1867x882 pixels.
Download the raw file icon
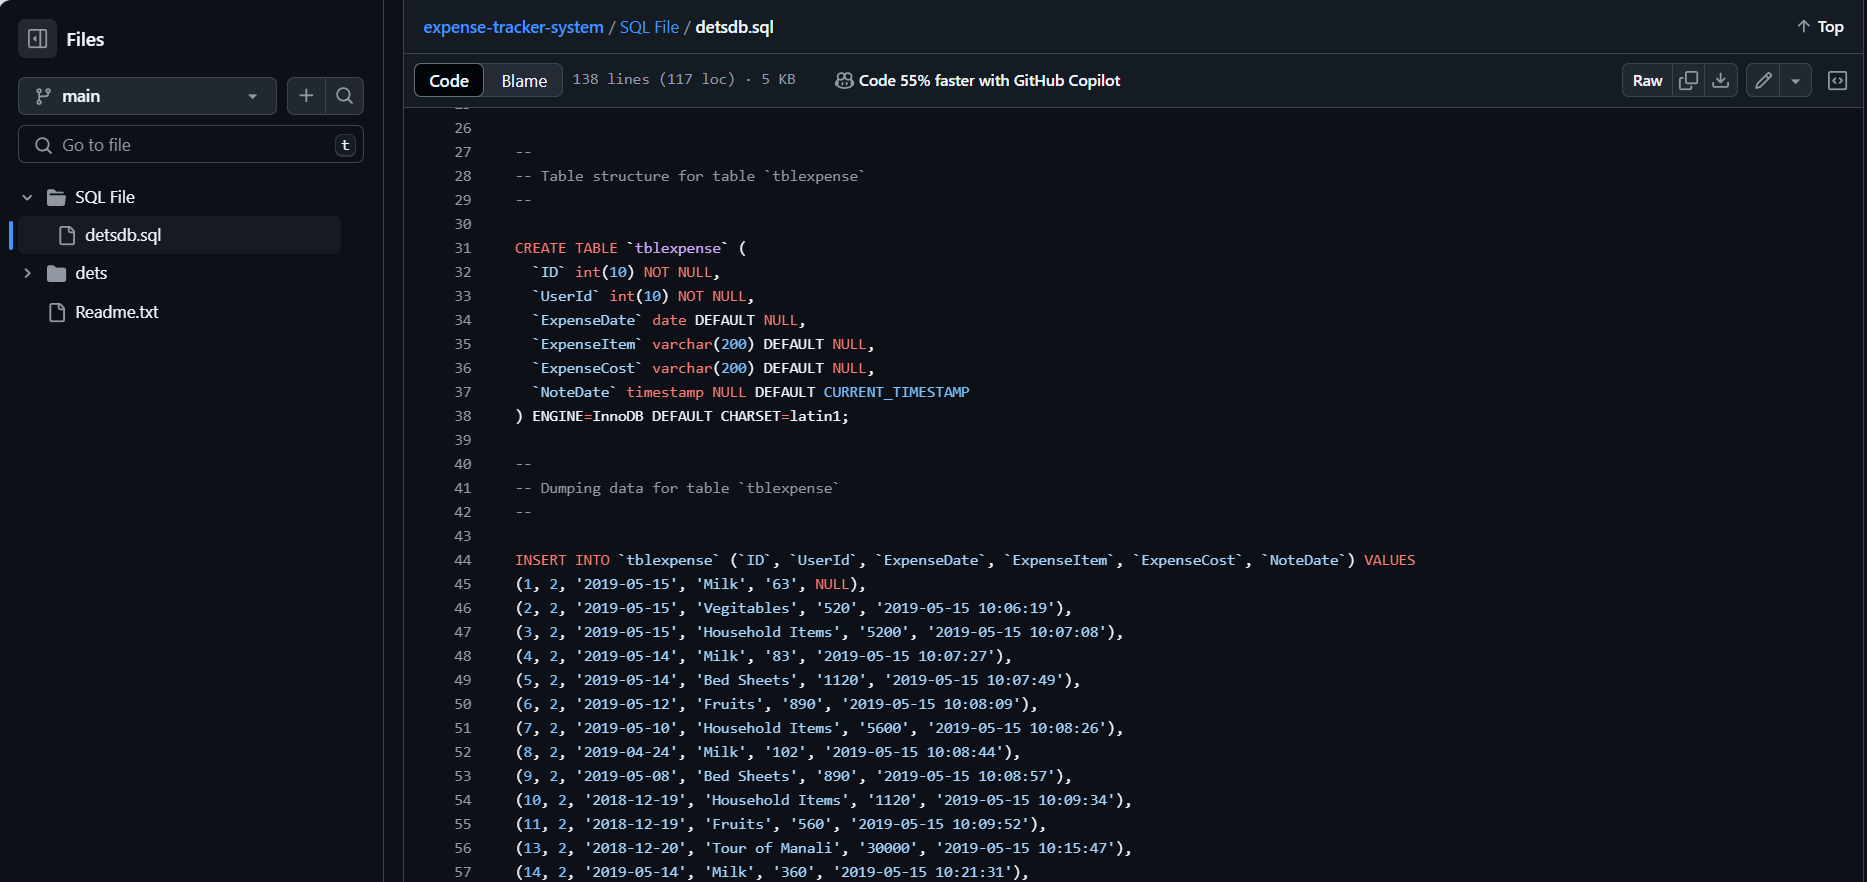[x=1720, y=81]
